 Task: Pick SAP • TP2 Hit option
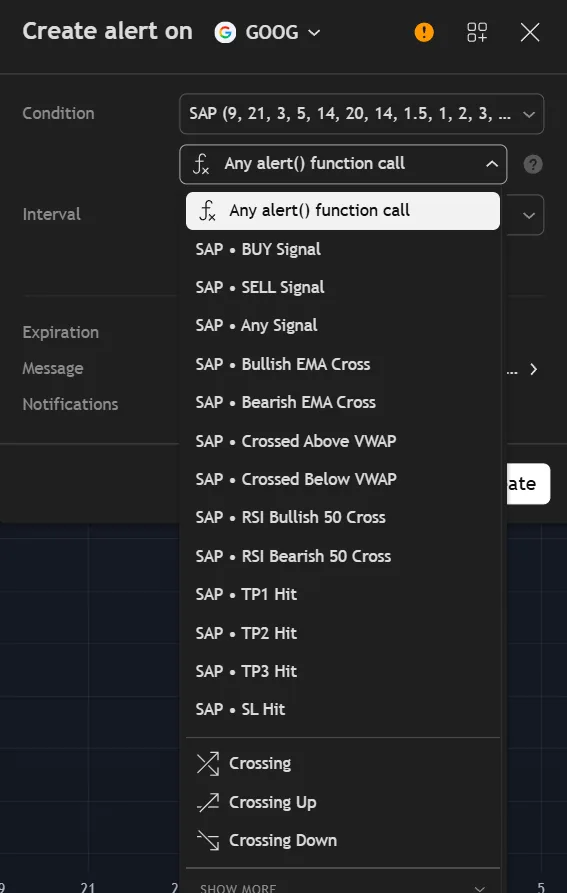coord(343,633)
